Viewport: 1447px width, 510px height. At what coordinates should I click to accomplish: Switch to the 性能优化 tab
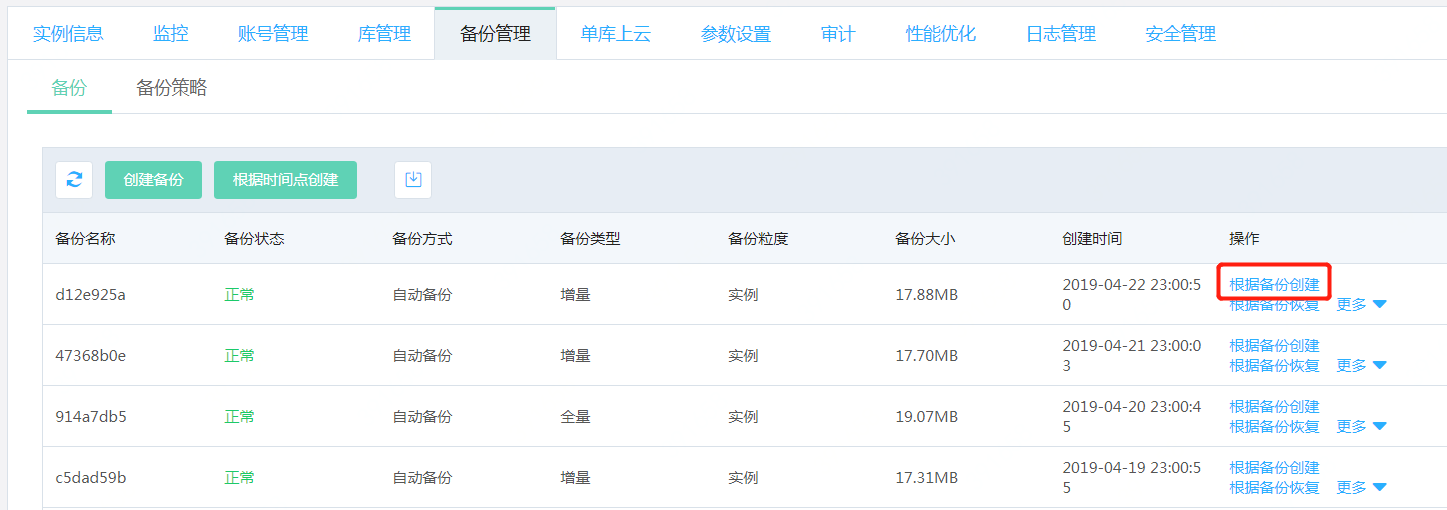941,34
